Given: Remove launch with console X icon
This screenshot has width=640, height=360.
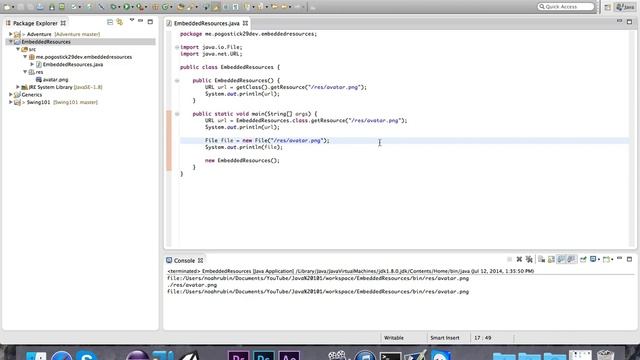Looking at the screenshot, I should (x=519, y=259).
